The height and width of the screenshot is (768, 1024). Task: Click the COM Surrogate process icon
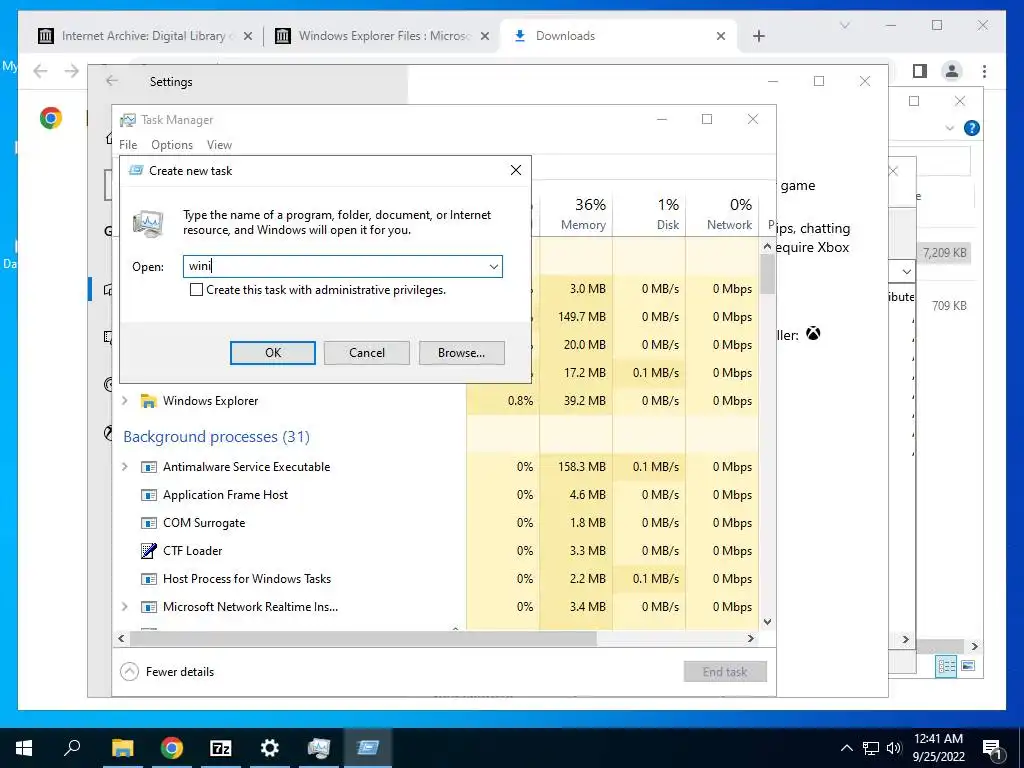click(149, 523)
